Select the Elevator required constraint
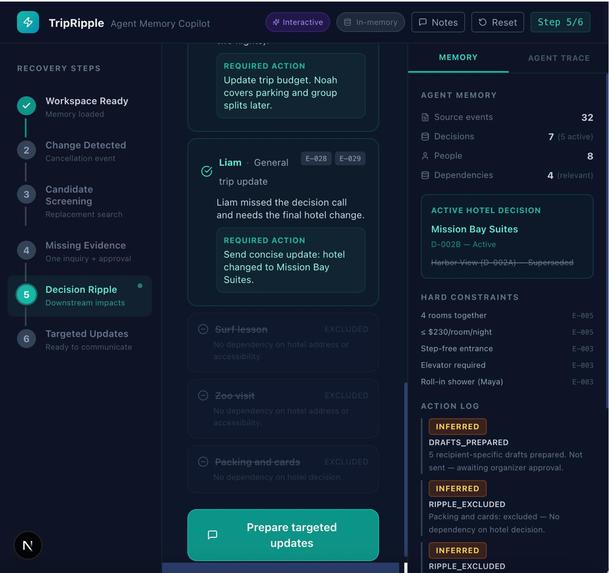Screen dimensions: 609x573 [507, 365]
